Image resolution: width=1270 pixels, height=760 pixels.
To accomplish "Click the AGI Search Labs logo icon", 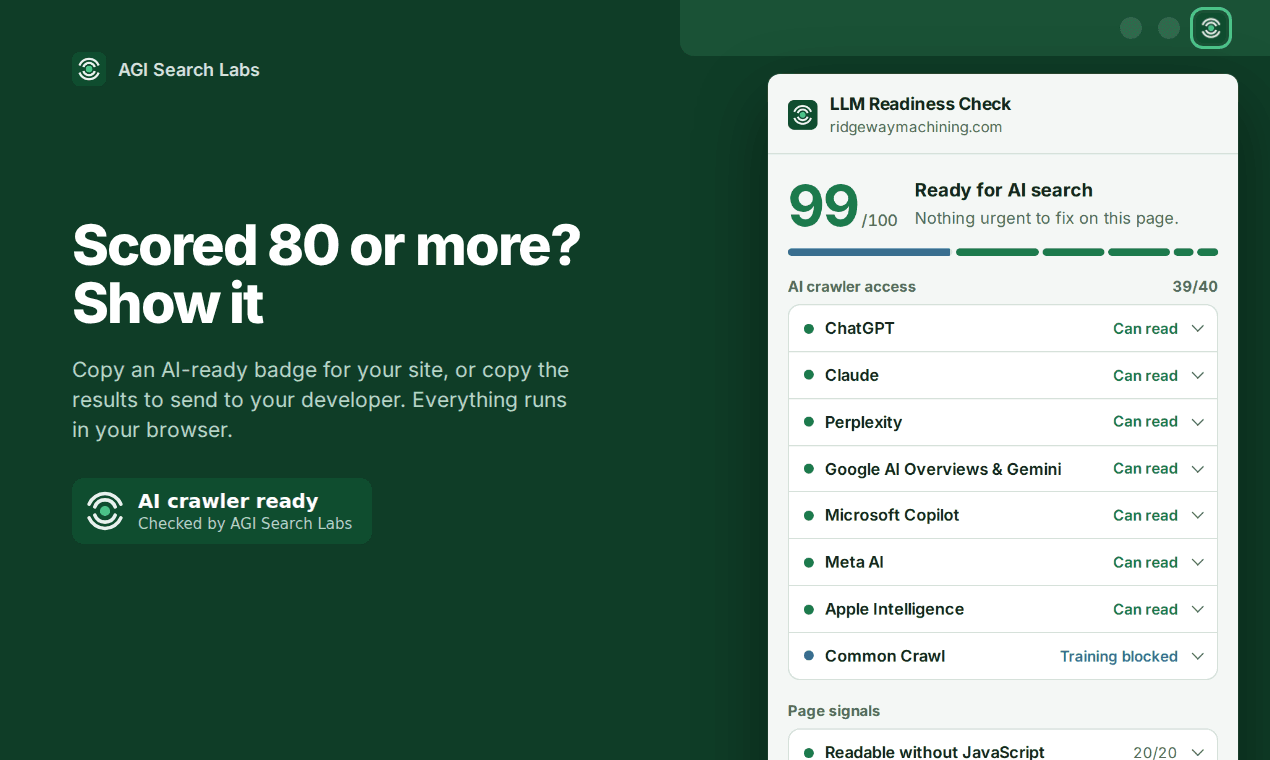I will pyautogui.click(x=89, y=69).
